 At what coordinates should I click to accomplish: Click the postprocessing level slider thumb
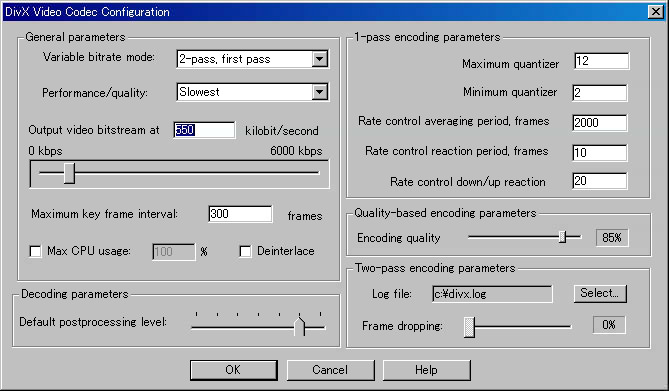(300, 327)
